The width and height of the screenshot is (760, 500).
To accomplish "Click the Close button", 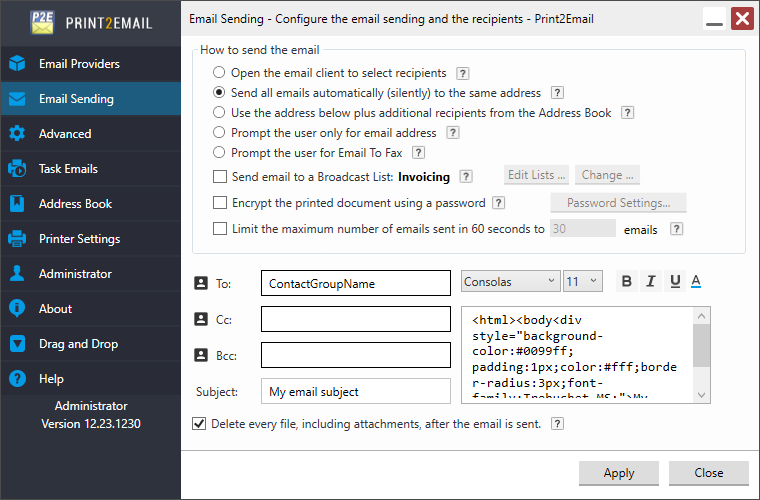I will coord(709,473).
